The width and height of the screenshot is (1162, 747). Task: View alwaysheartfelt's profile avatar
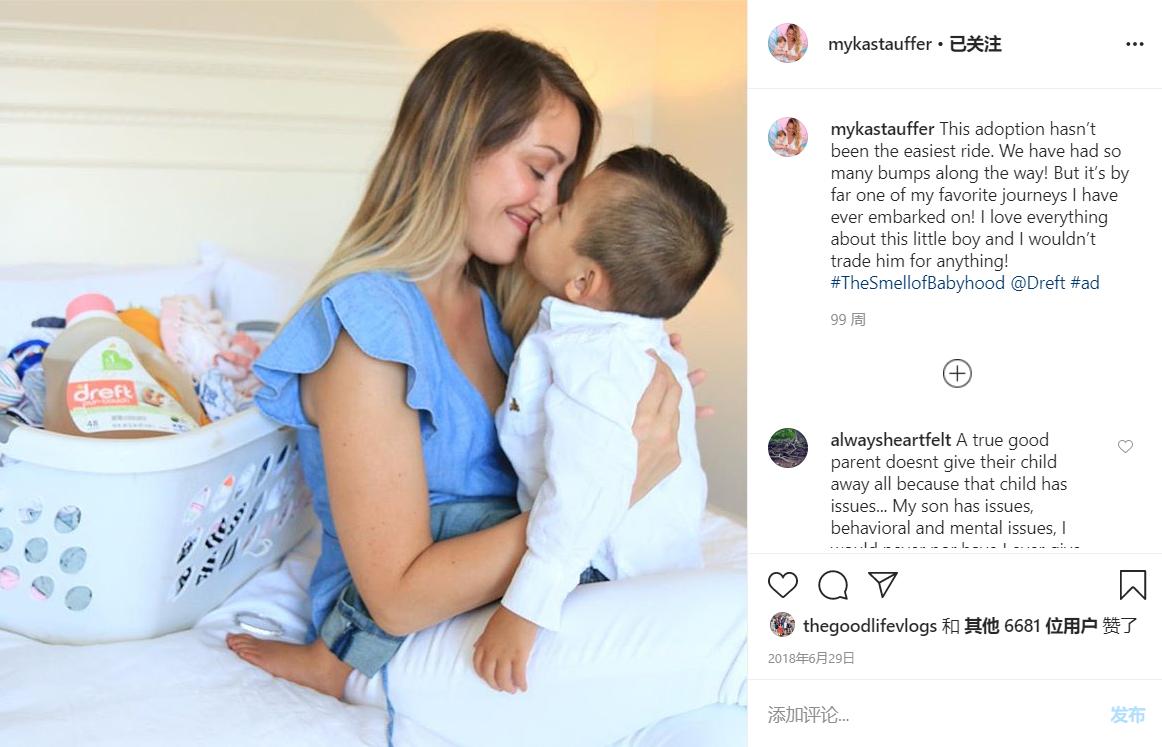(788, 448)
